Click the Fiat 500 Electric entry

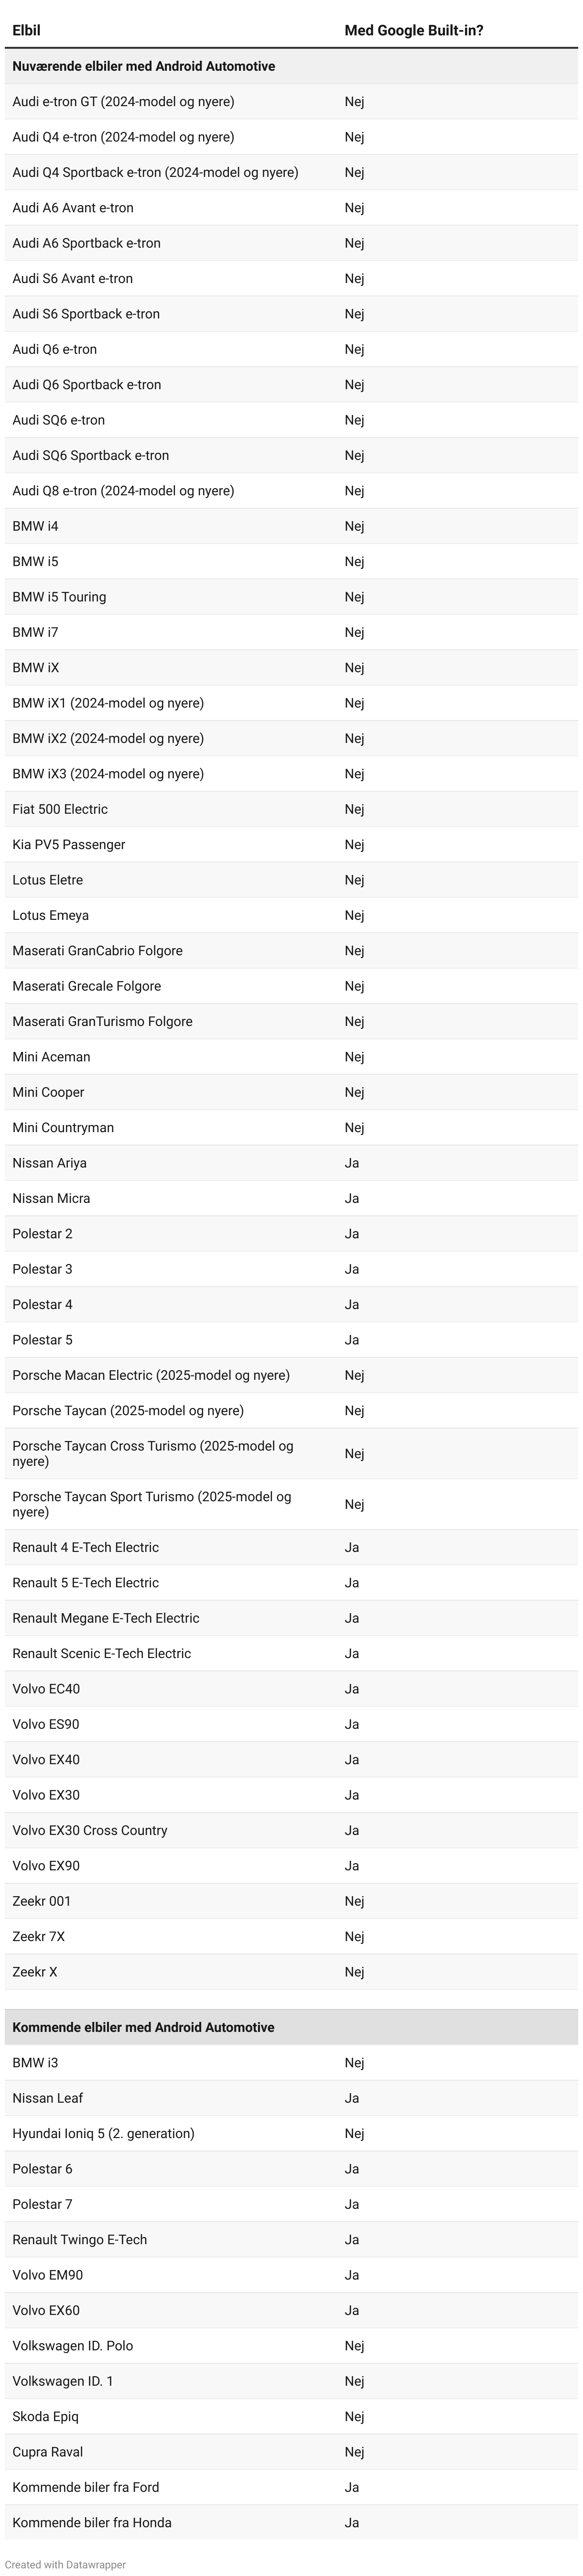coord(60,809)
